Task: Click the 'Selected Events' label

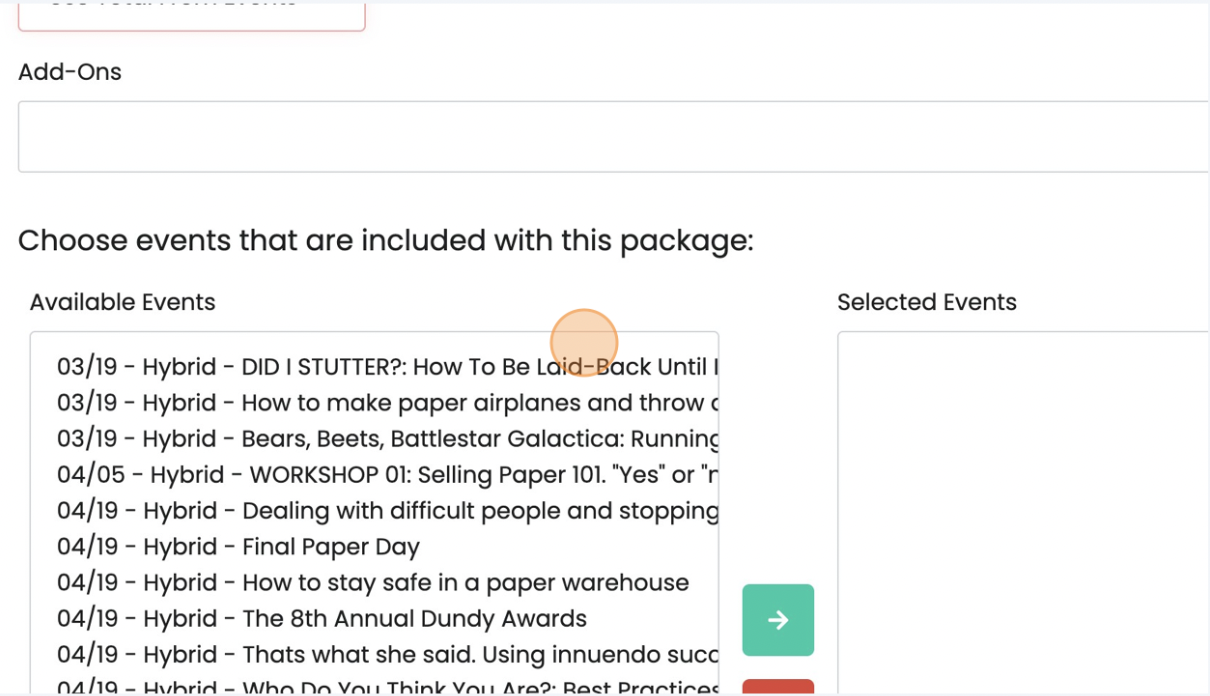Action: tap(926, 302)
